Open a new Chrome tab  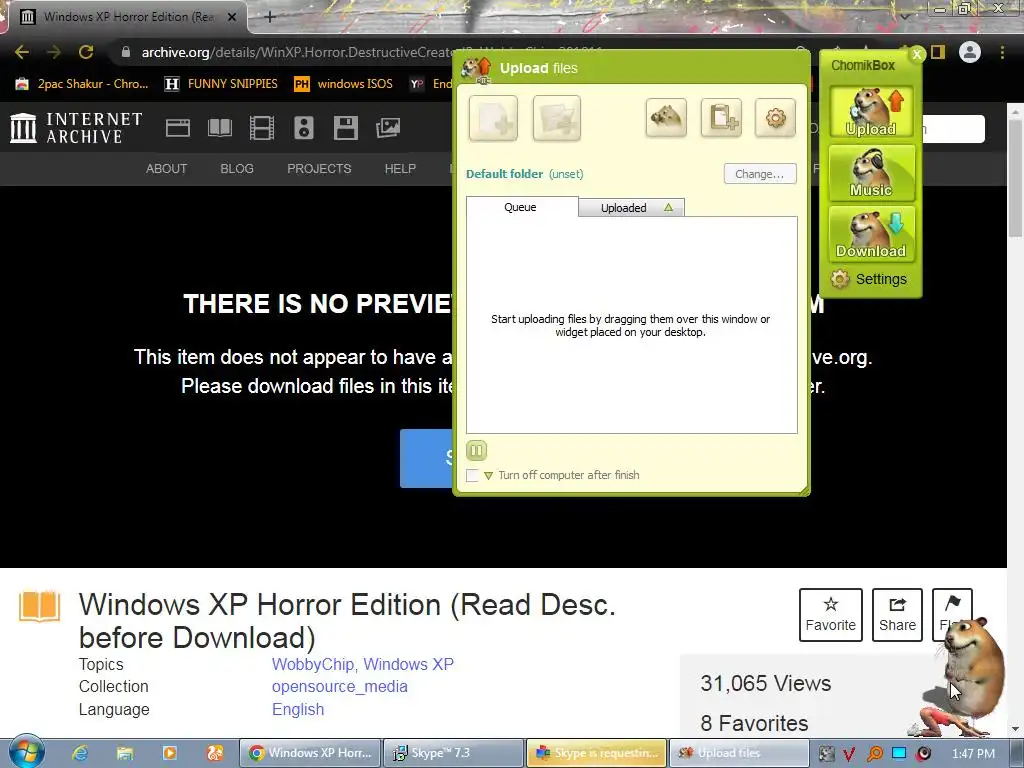[x=270, y=17]
